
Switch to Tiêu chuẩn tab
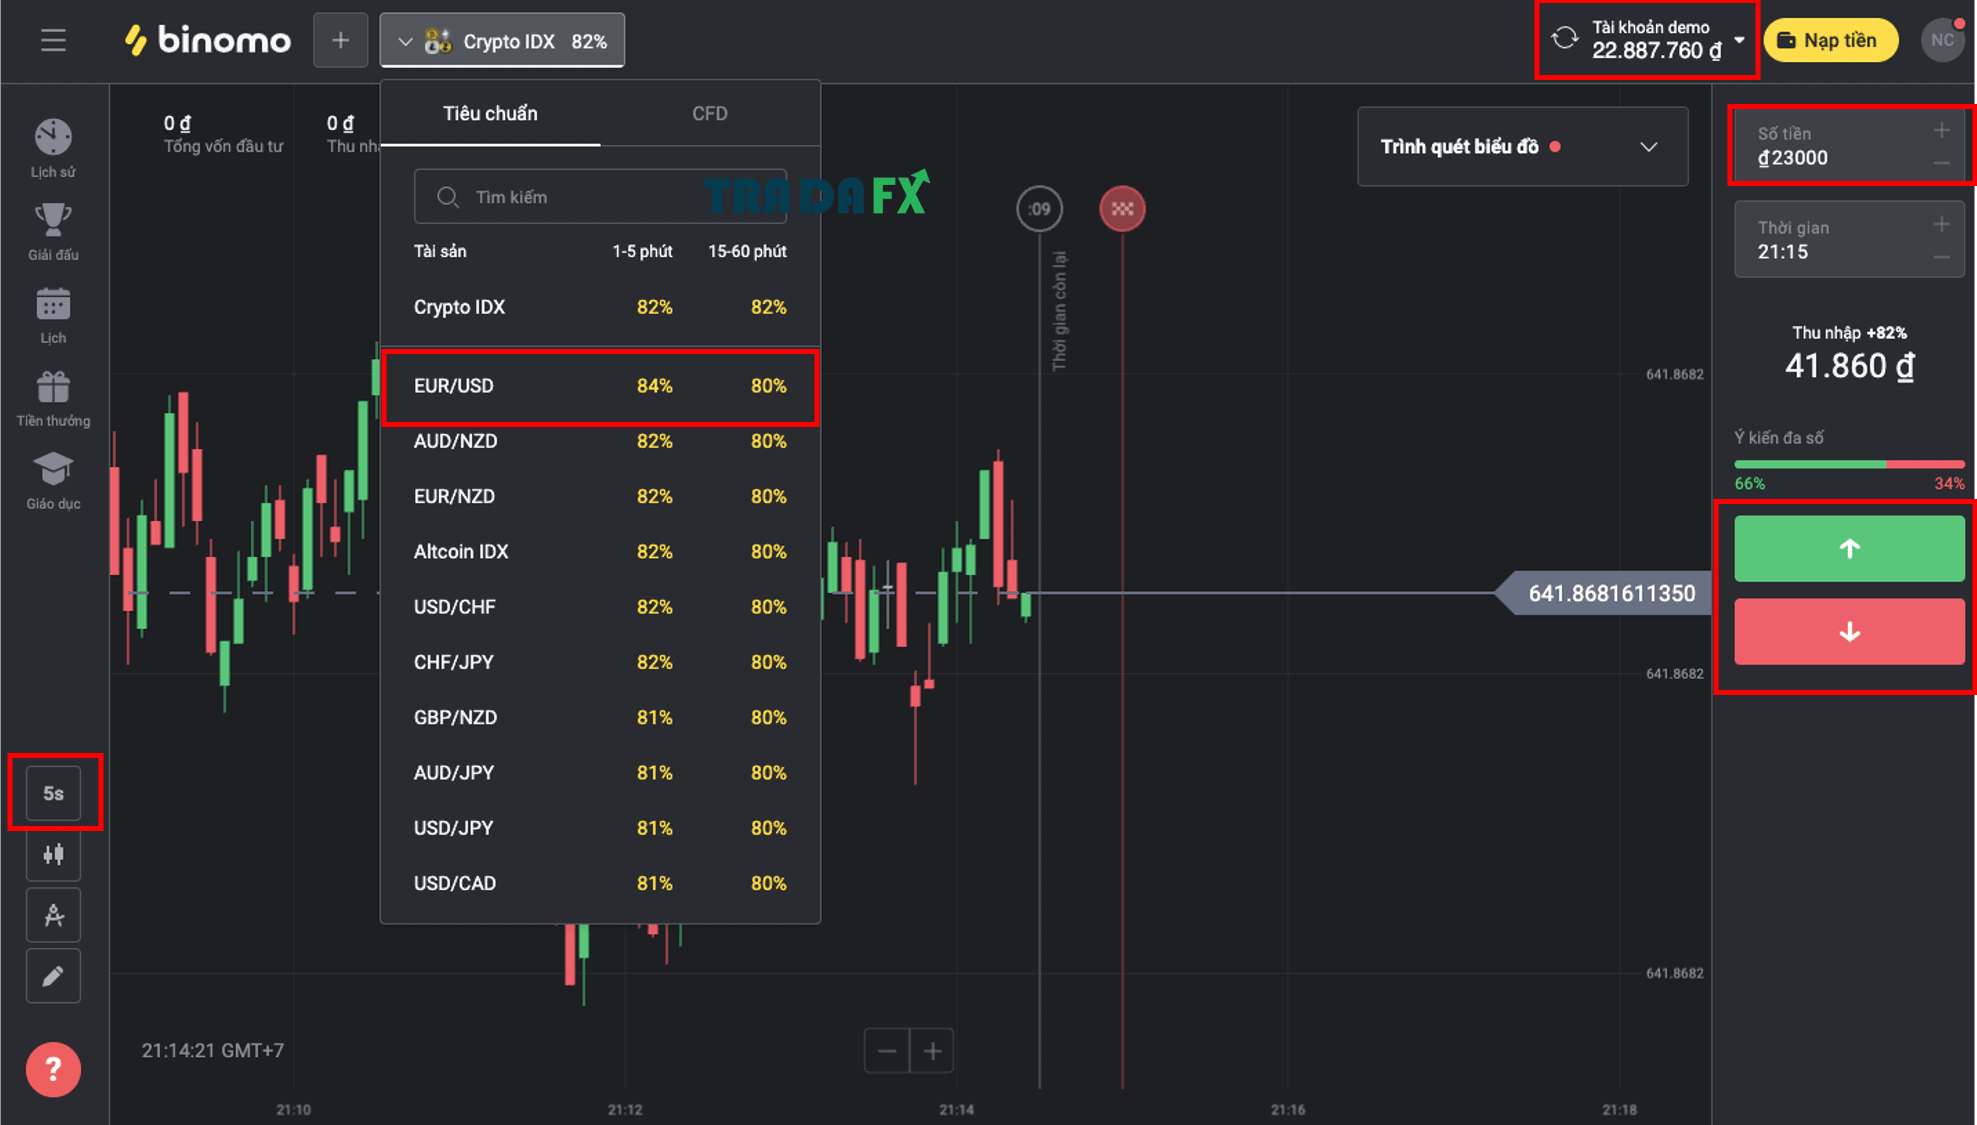point(490,113)
